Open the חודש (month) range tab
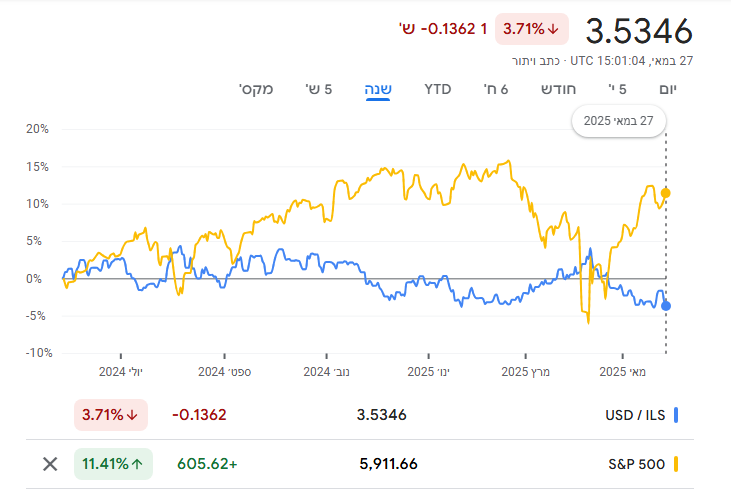The image size is (731, 494). [x=559, y=89]
